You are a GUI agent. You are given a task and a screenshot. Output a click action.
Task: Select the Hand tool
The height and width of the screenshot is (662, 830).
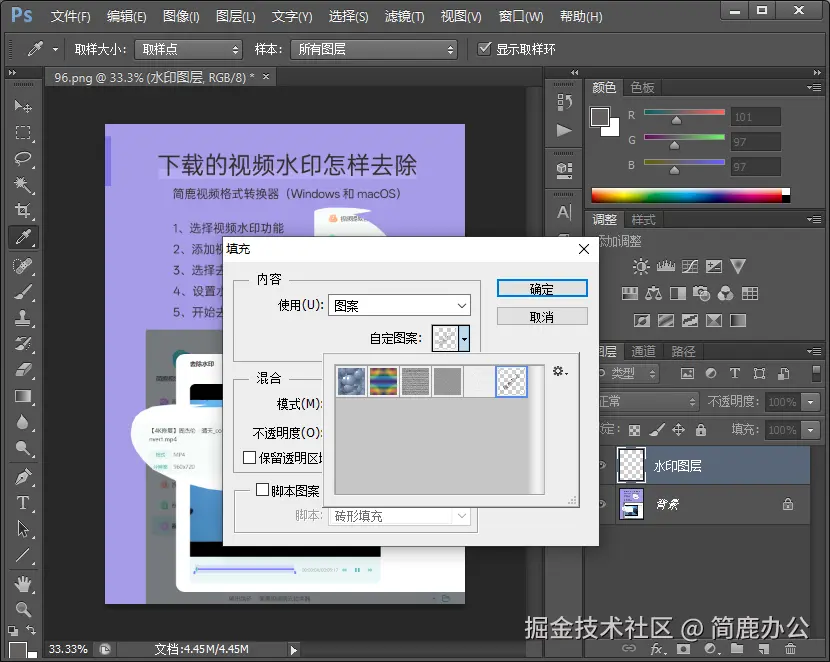(x=22, y=582)
